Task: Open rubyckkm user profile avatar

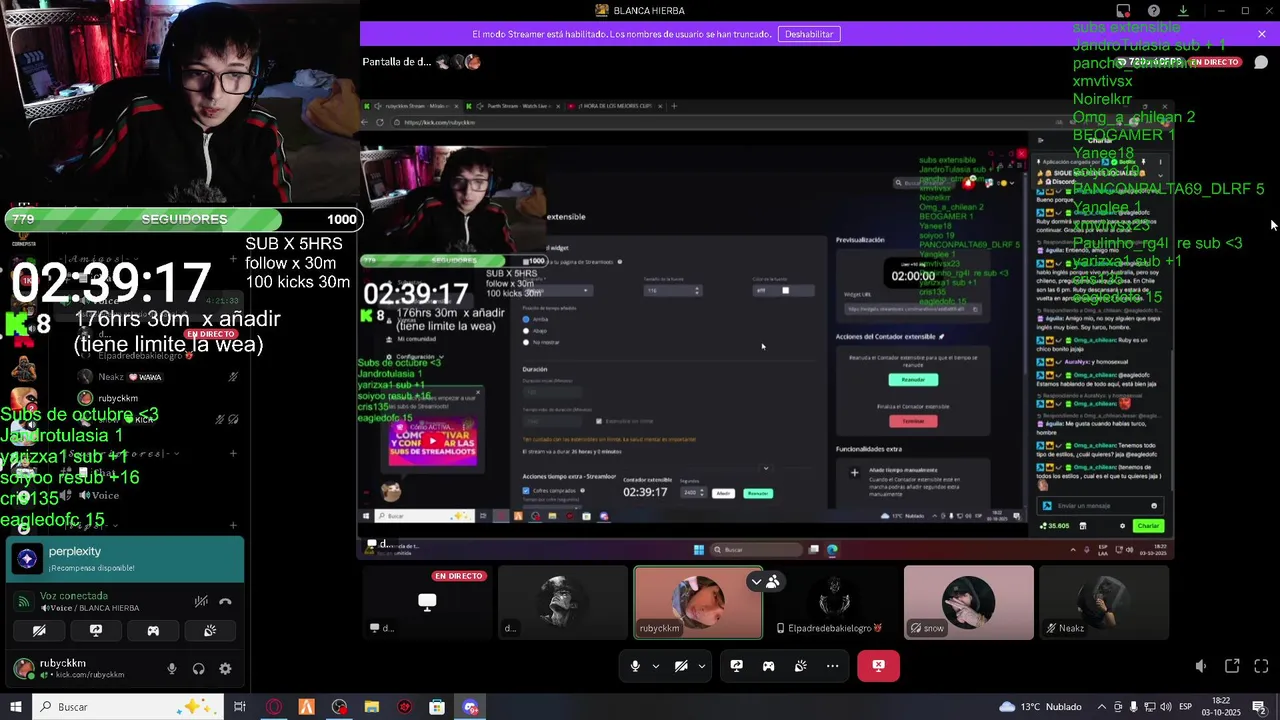Action: click(x=23, y=668)
